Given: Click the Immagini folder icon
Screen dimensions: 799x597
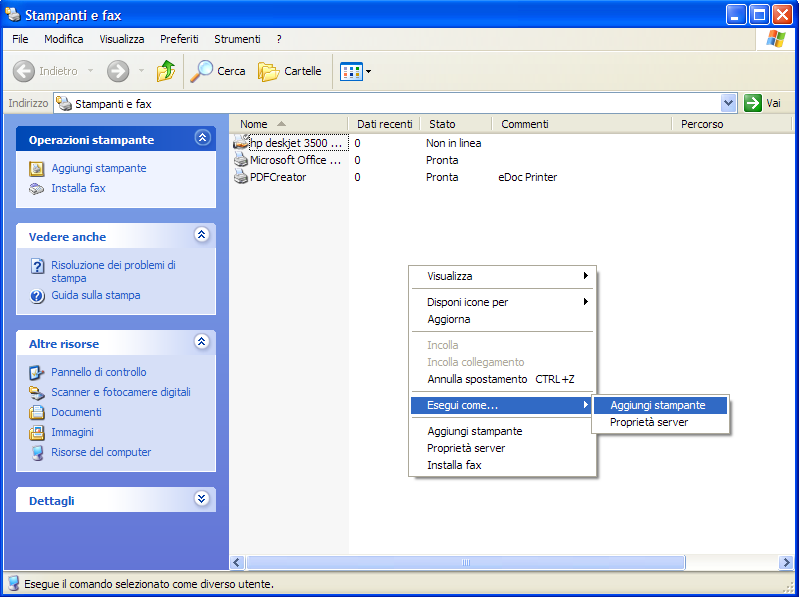Looking at the screenshot, I should coord(36,432).
